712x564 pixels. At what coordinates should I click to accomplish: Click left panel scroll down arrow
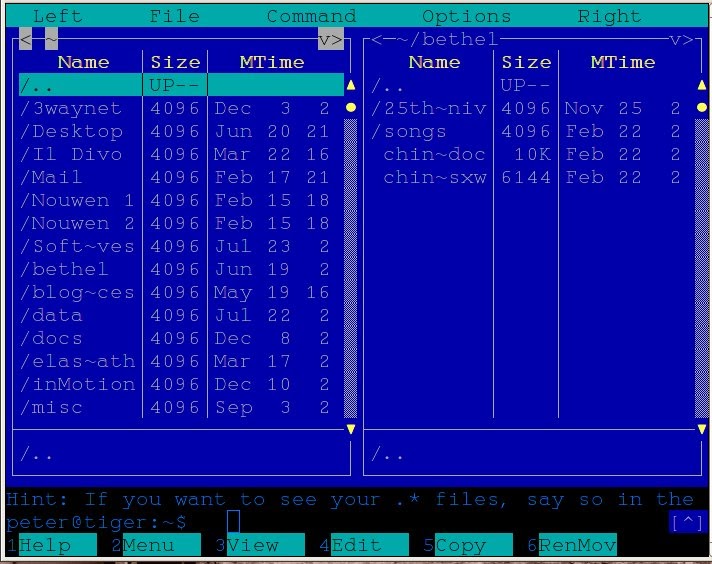coord(351,429)
